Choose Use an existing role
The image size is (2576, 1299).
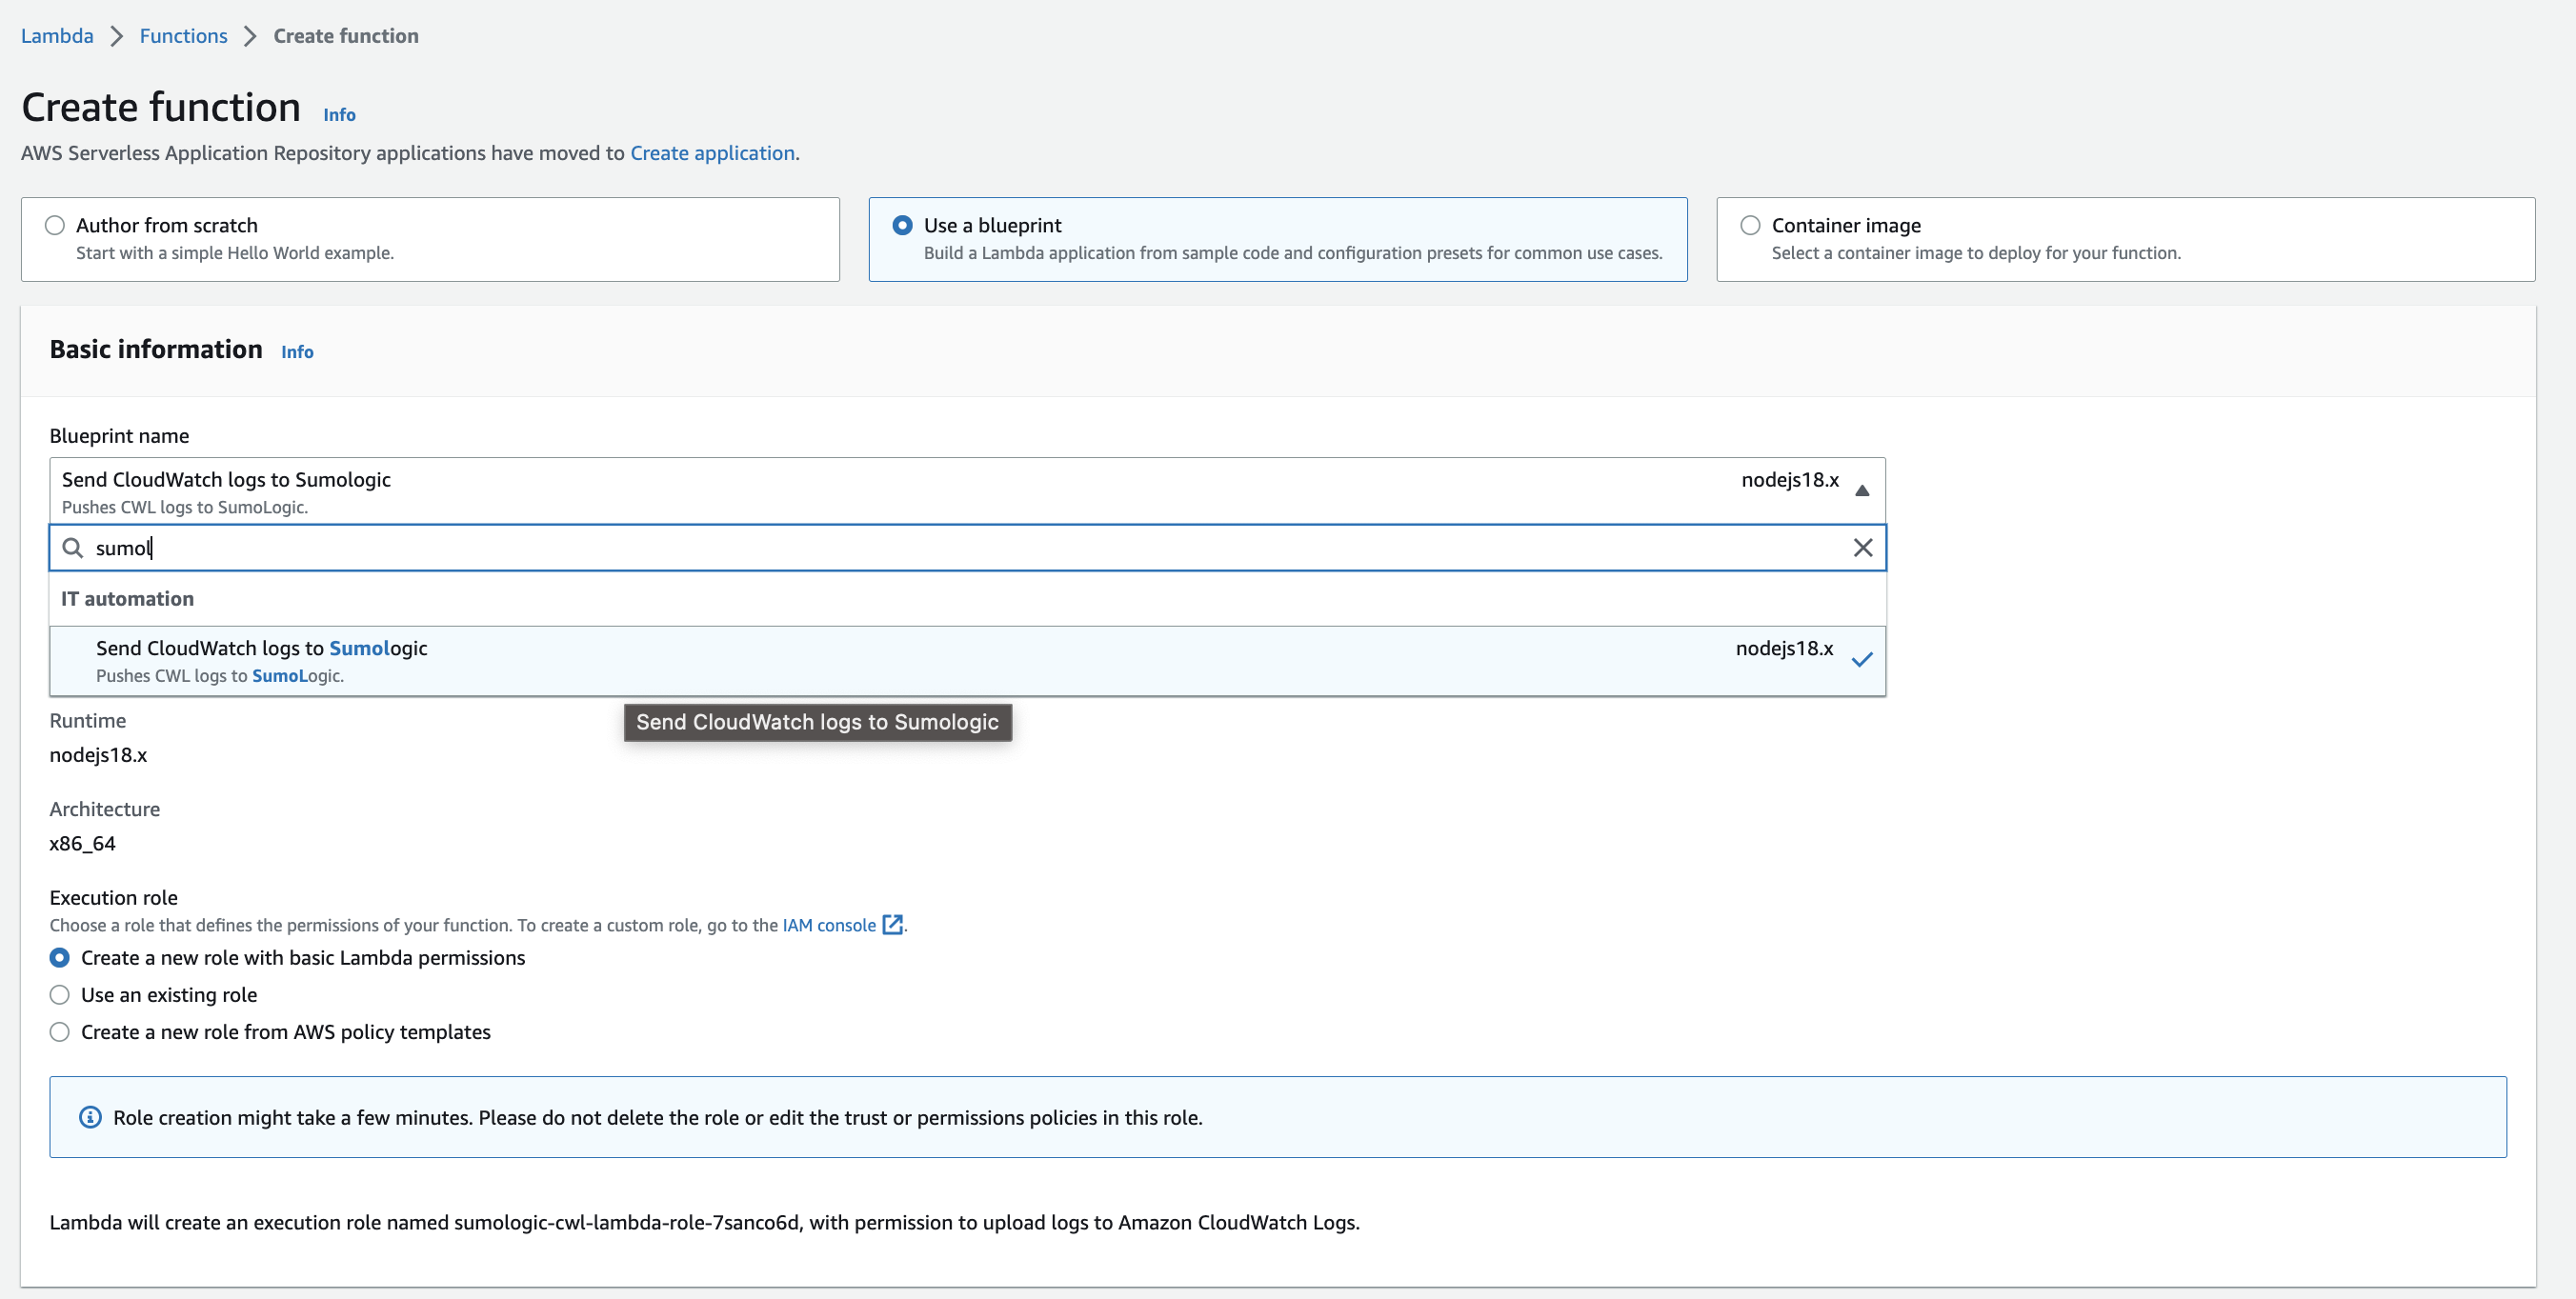coord(60,995)
